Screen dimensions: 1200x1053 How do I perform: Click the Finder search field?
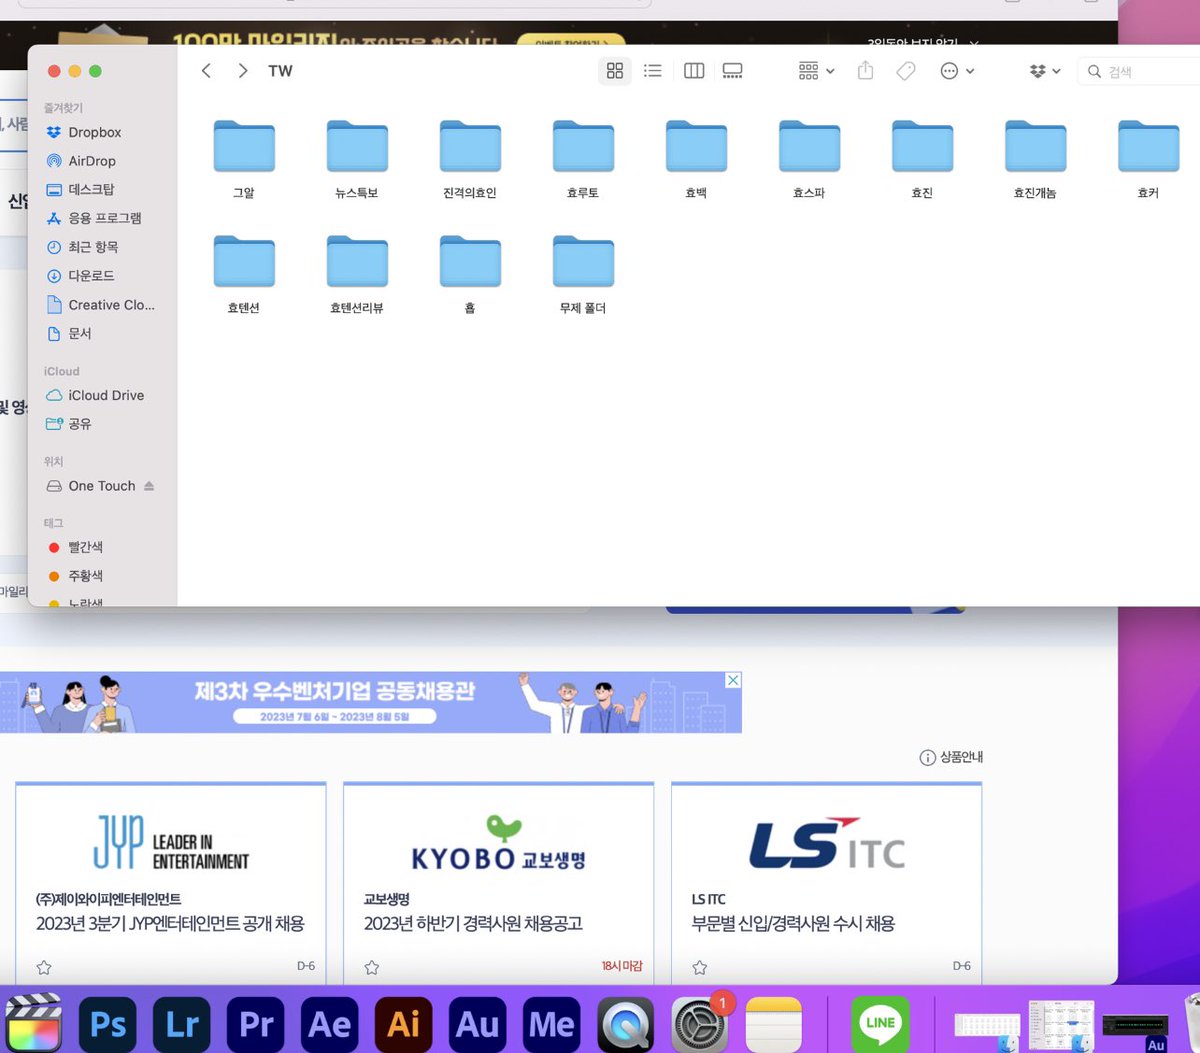click(x=1140, y=72)
